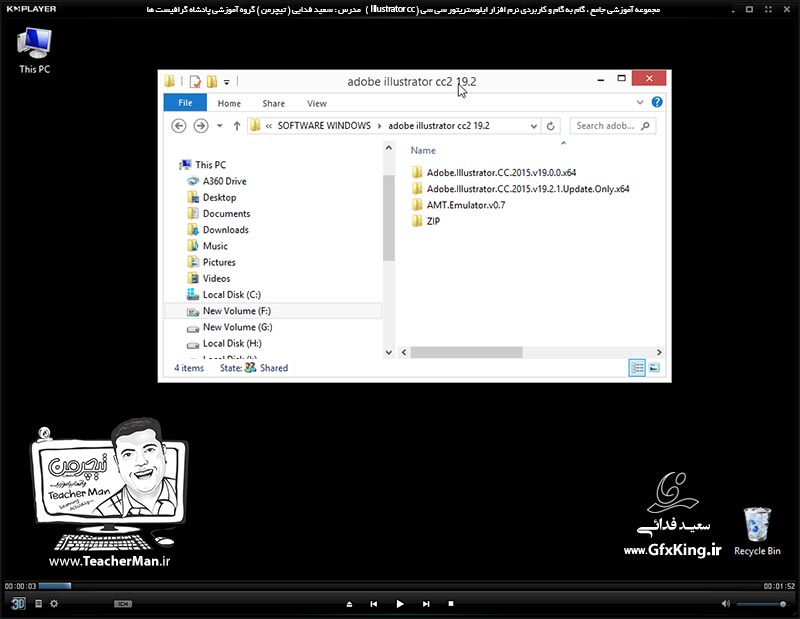Play the video in KMPlayer

[x=399, y=604]
